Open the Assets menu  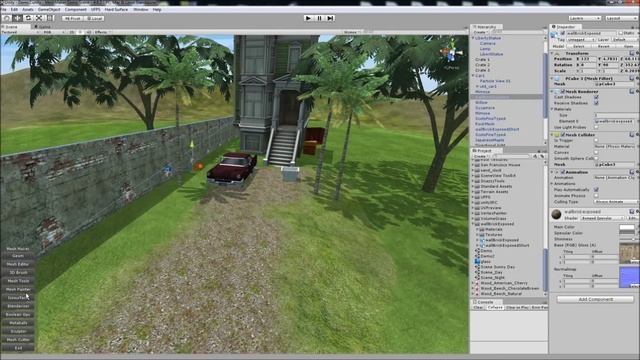tap(28, 9)
